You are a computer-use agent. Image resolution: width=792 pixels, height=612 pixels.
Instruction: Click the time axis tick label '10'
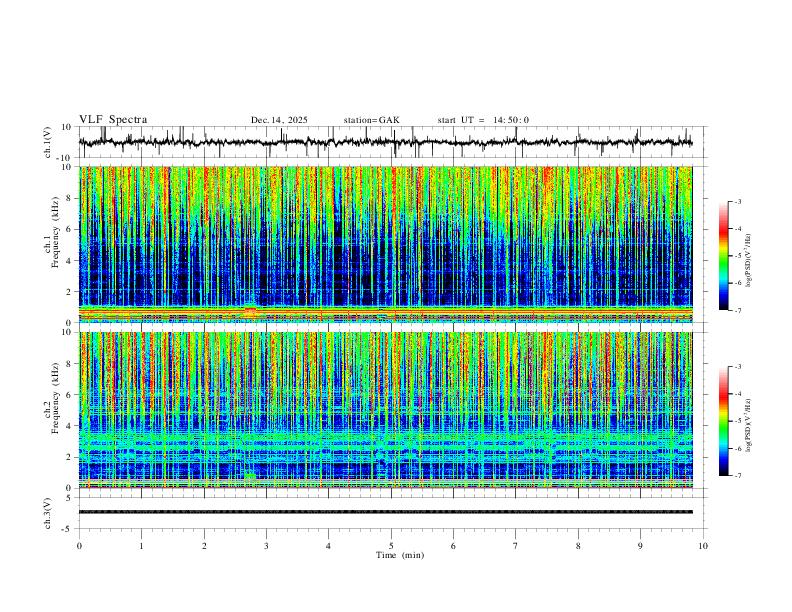coord(703,546)
